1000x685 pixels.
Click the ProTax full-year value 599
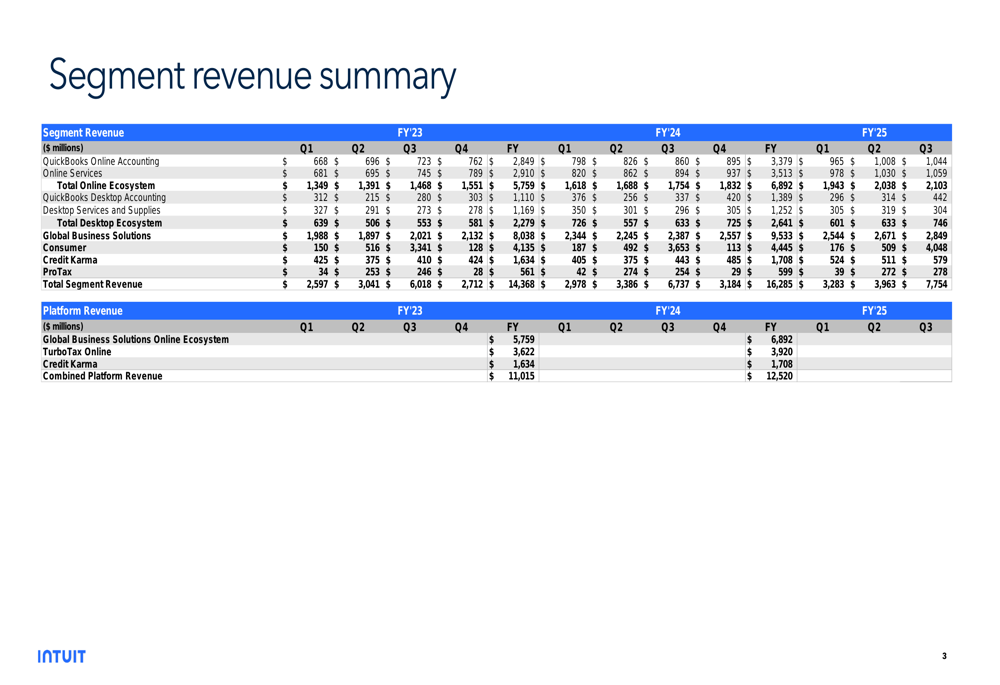coord(785,272)
